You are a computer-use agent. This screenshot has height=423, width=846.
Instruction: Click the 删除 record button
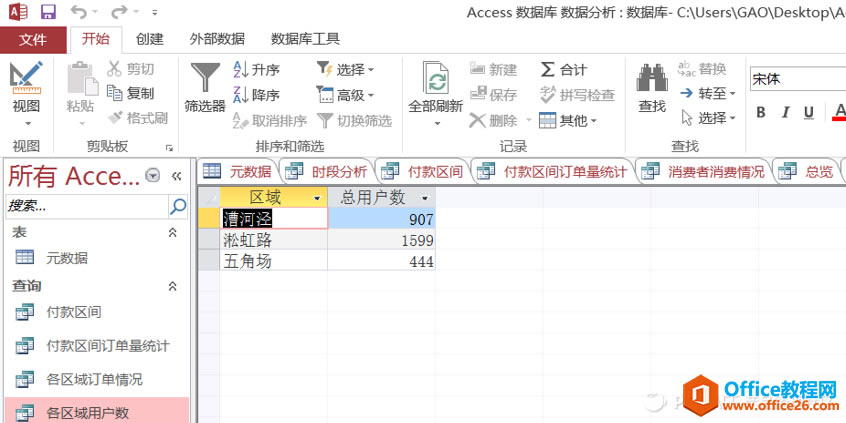[493, 120]
